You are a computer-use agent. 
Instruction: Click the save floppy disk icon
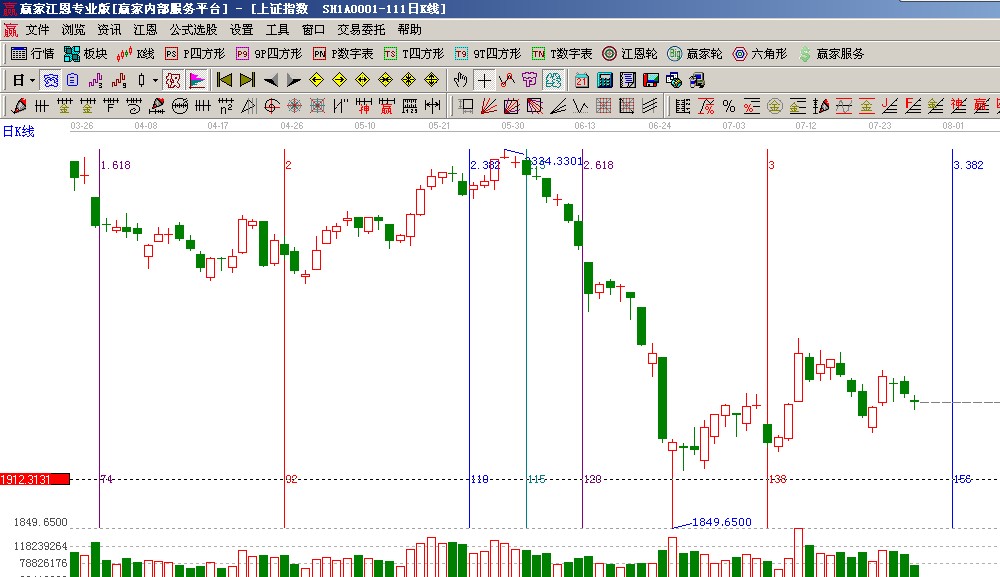point(649,80)
